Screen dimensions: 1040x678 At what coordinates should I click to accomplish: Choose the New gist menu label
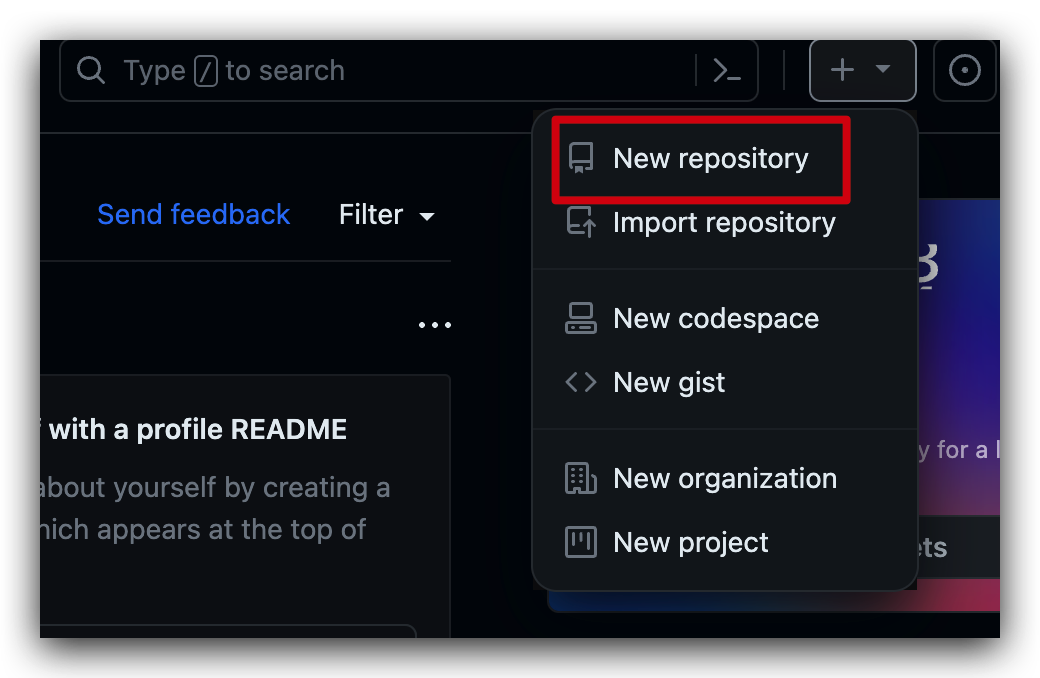click(x=669, y=382)
